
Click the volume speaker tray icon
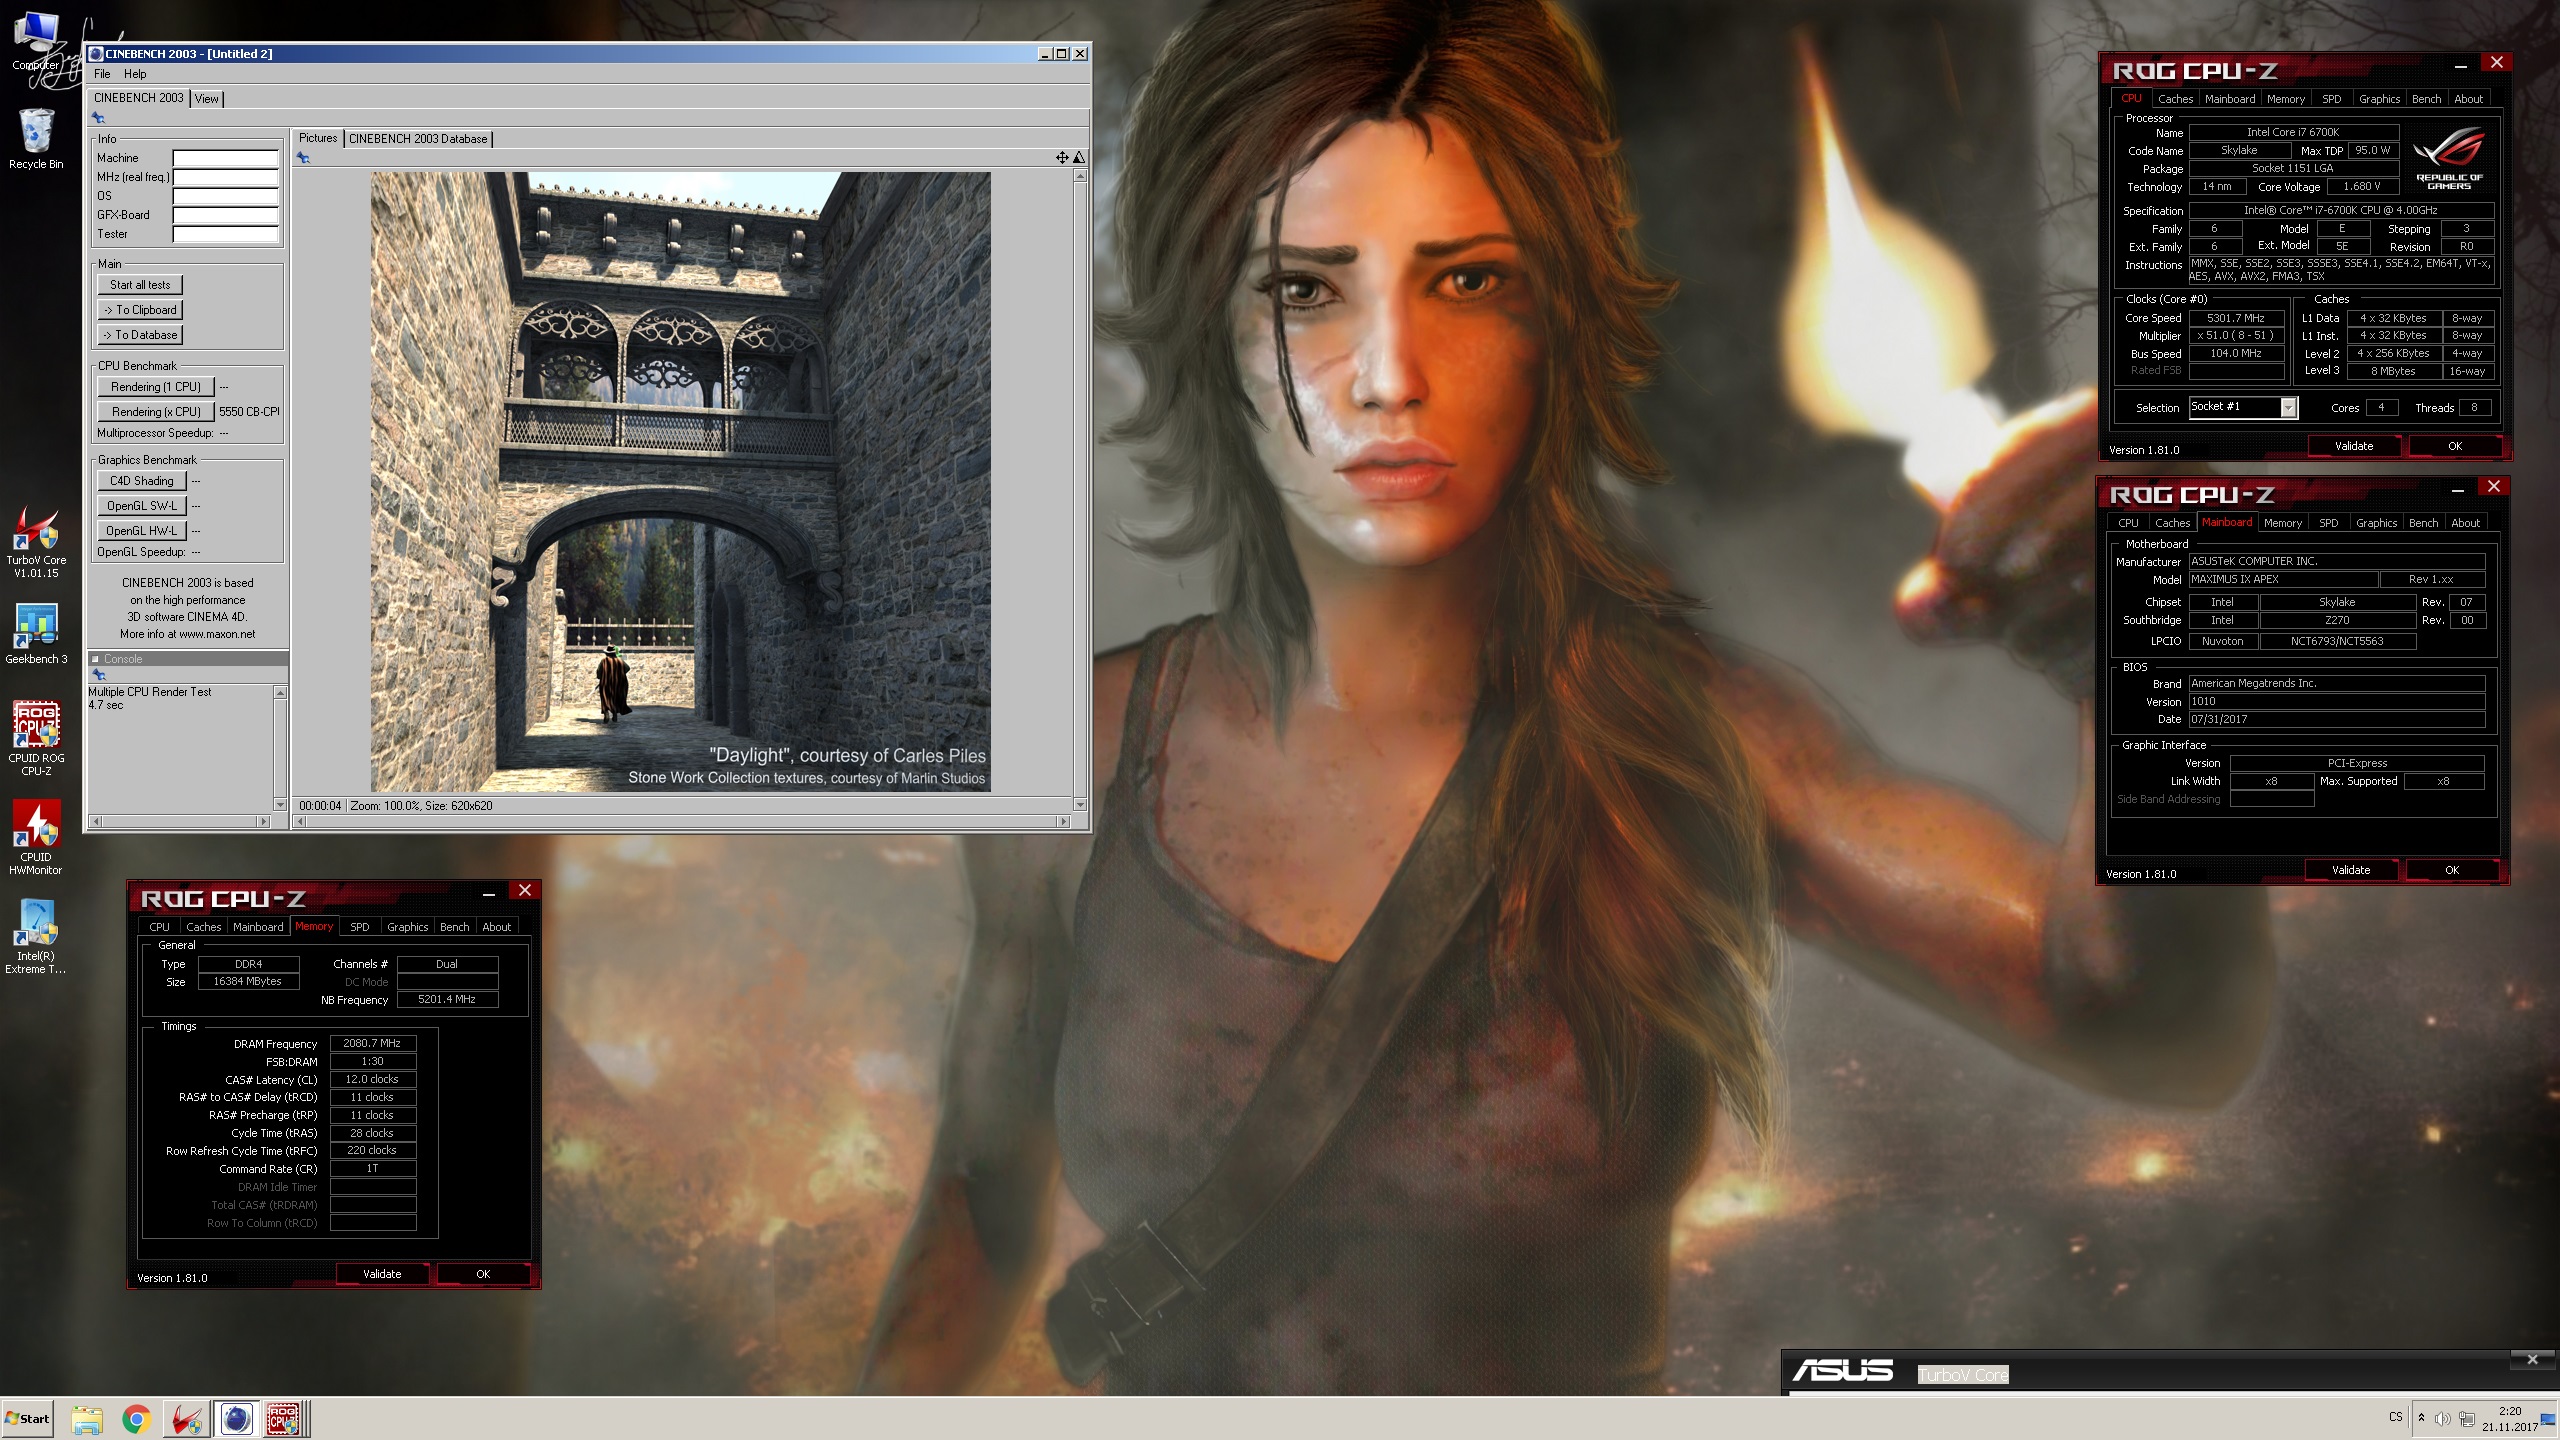pyautogui.click(x=2443, y=1419)
